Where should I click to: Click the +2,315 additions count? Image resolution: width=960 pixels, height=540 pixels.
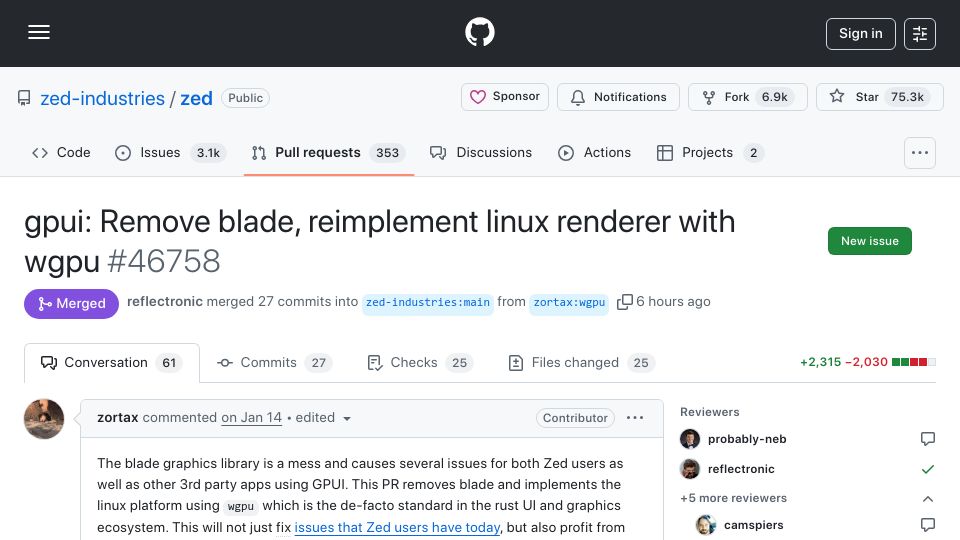tap(820, 362)
